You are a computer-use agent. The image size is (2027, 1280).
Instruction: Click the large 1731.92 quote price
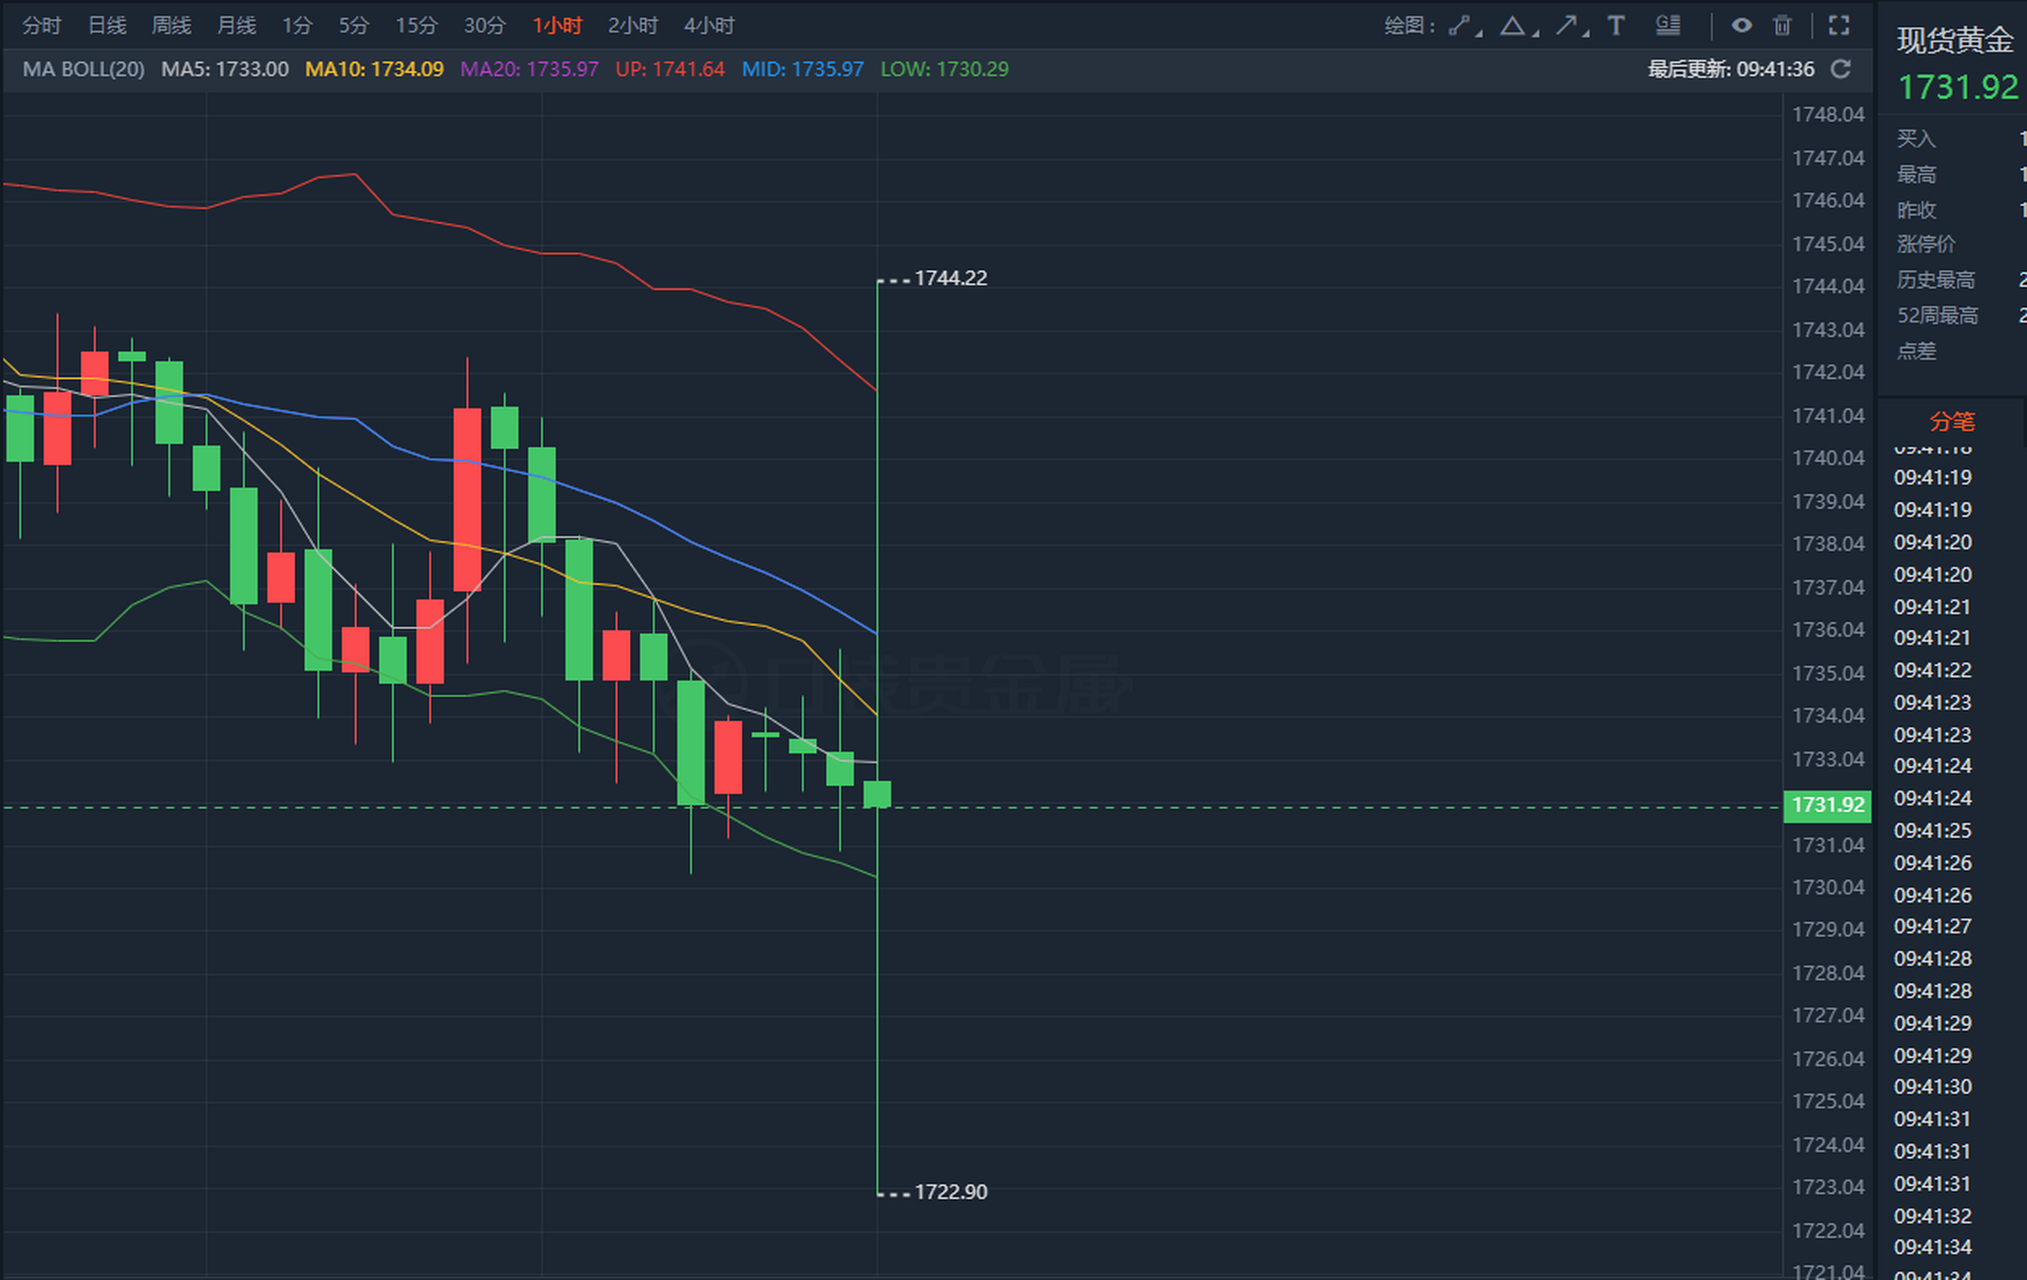[1958, 88]
